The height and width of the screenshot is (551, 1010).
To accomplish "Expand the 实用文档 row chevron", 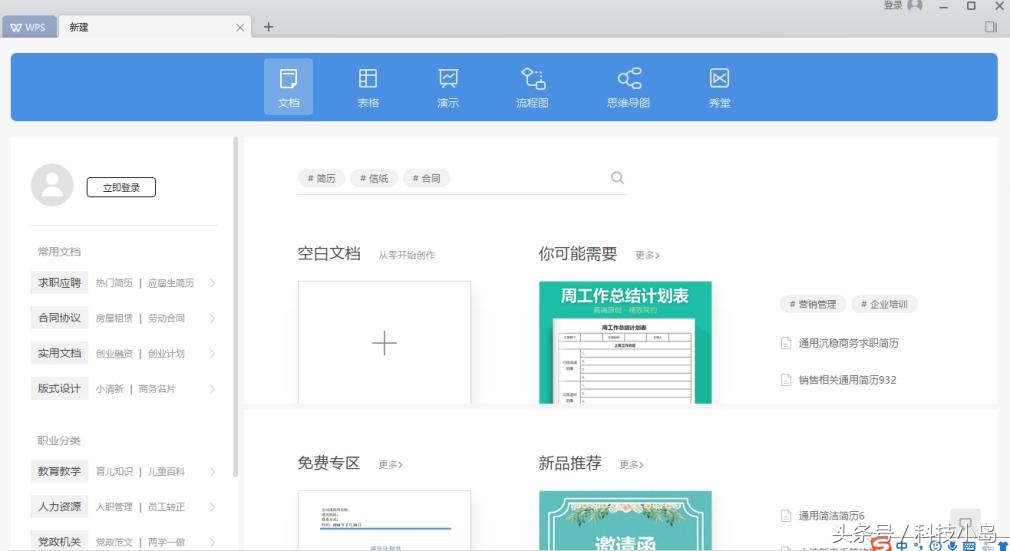I will (213, 354).
